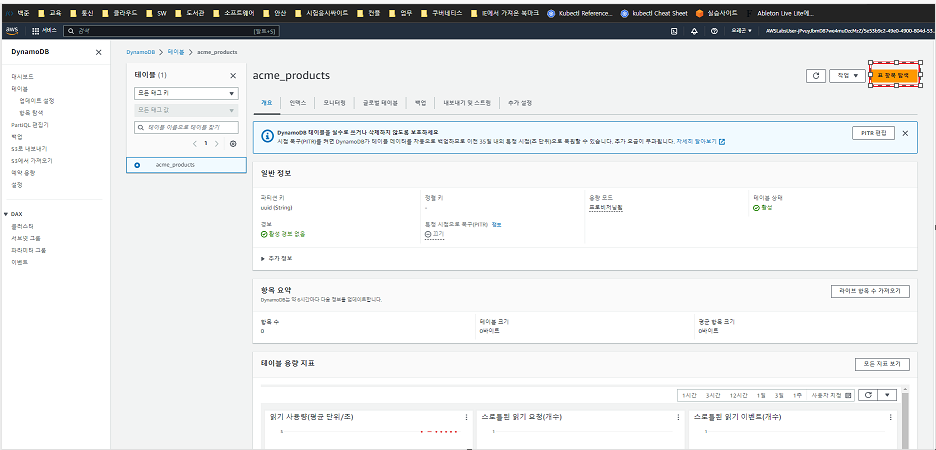Open Kubectl Reference bookmark
Image resolution: width=936 pixels, height=450 pixels.
point(580,13)
